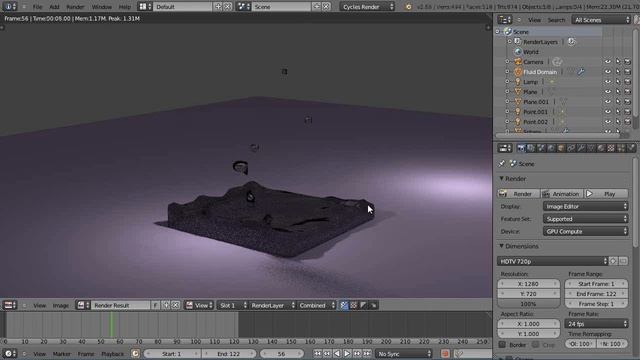Select Scene properties tab icon
The image size is (640, 360).
(x=541, y=148)
